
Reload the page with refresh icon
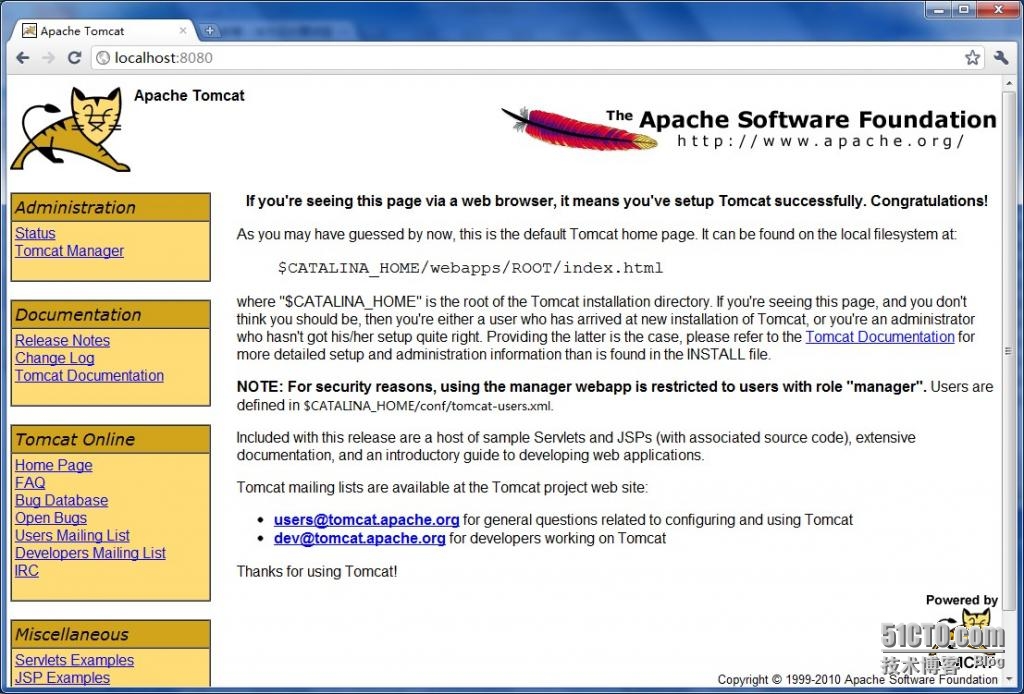click(74, 57)
